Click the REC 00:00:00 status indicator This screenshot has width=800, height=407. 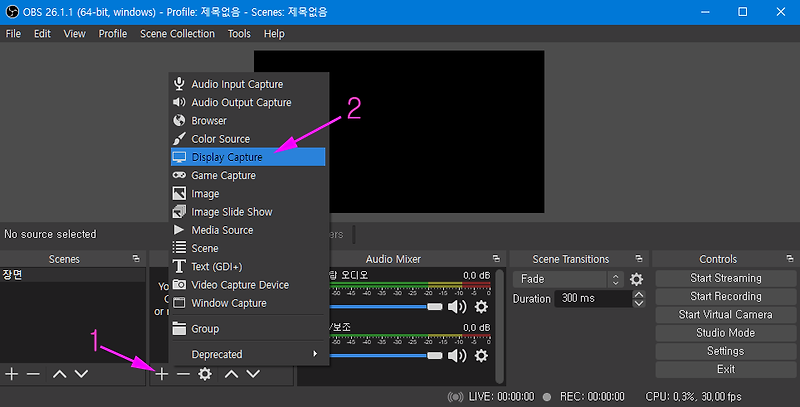[x=584, y=397]
